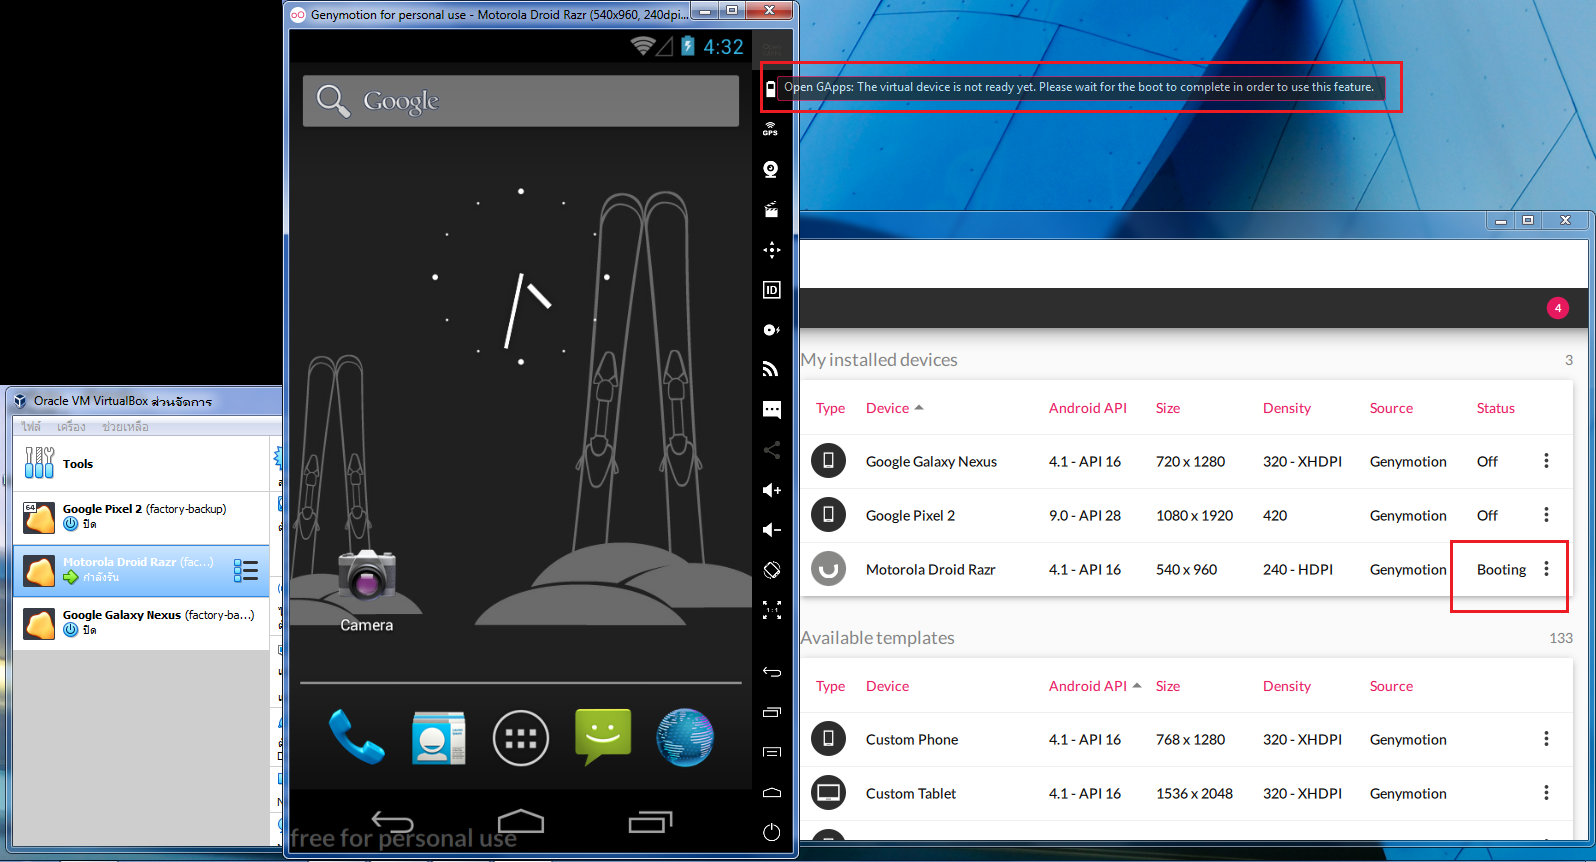
Task: Tap the on-screen Android recents navigation key
Action: (651, 821)
